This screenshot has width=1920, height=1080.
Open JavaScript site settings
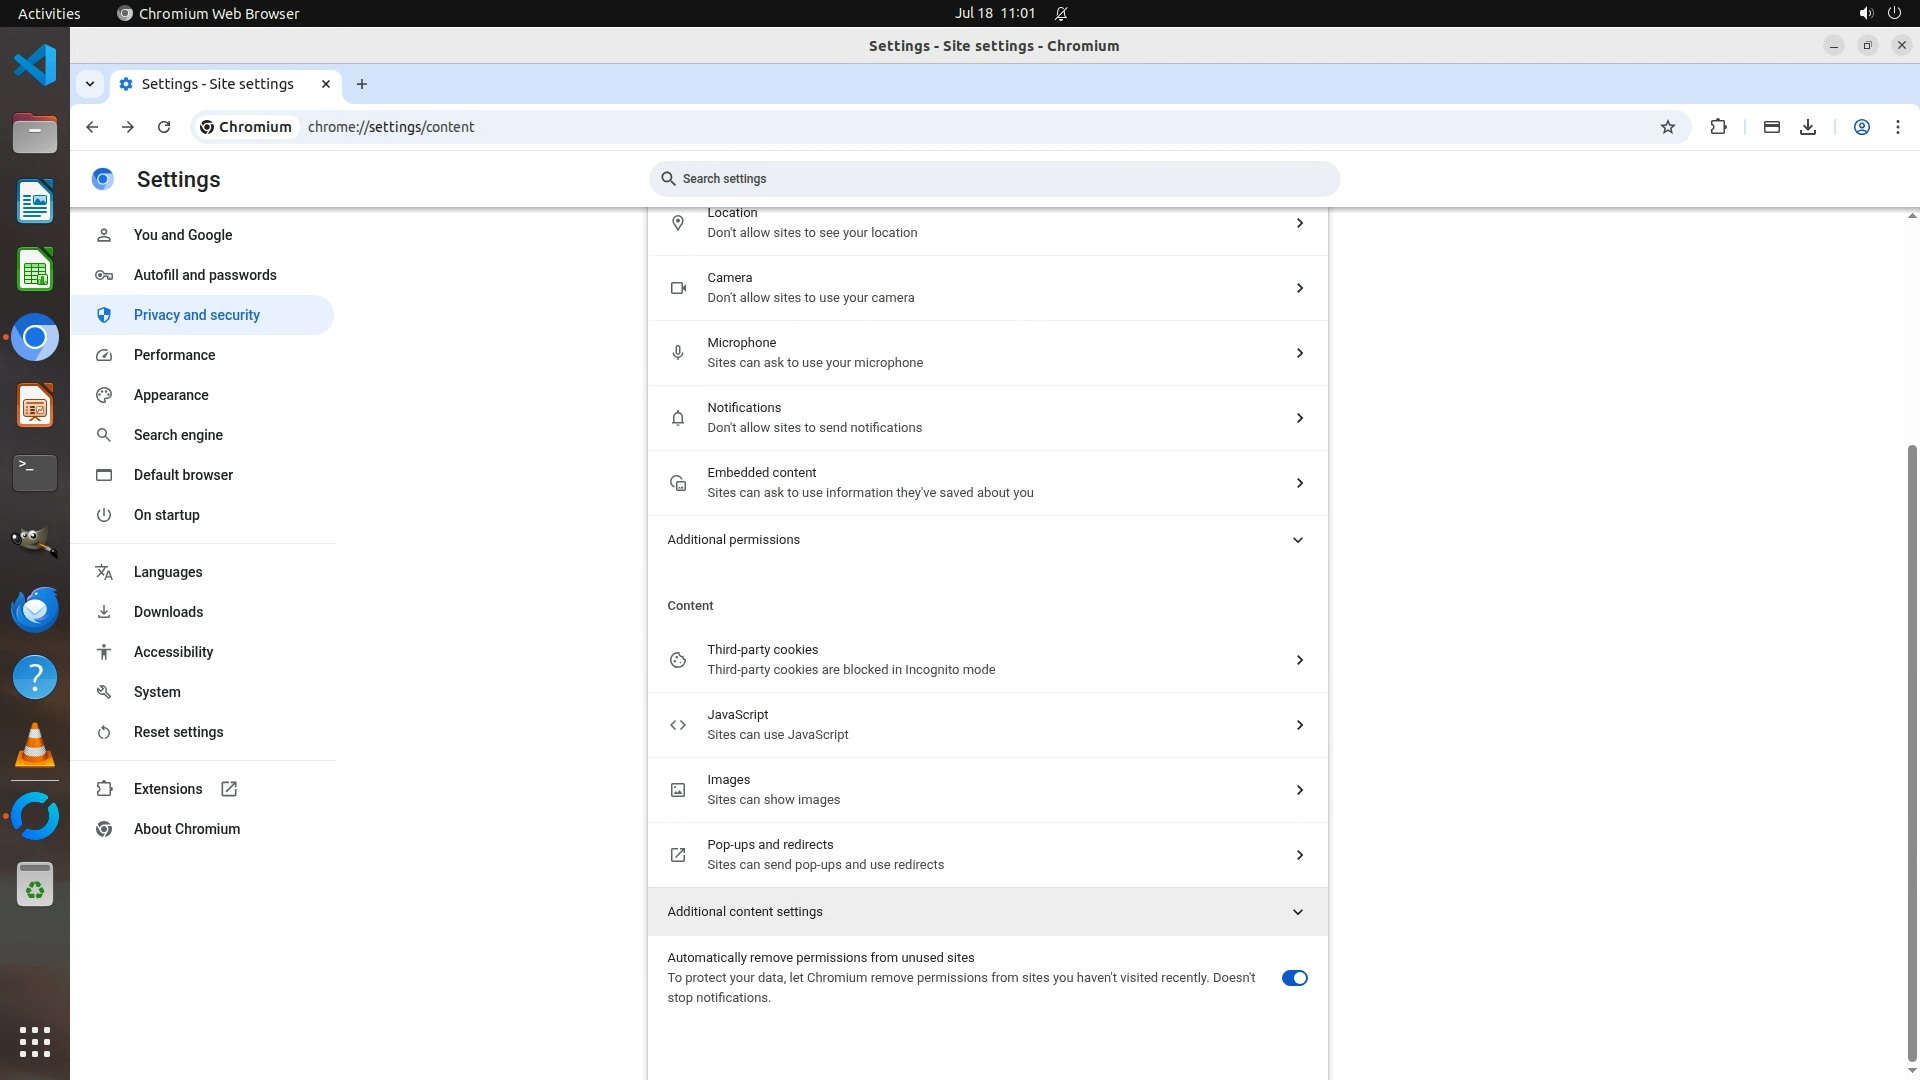click(x=987, y=725)
